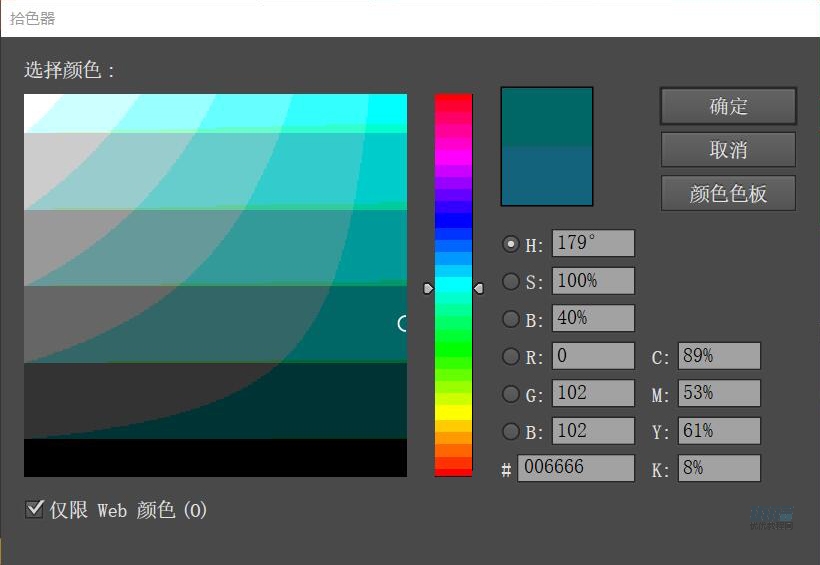
Task: Click the hex color code field
Action: 575,468
